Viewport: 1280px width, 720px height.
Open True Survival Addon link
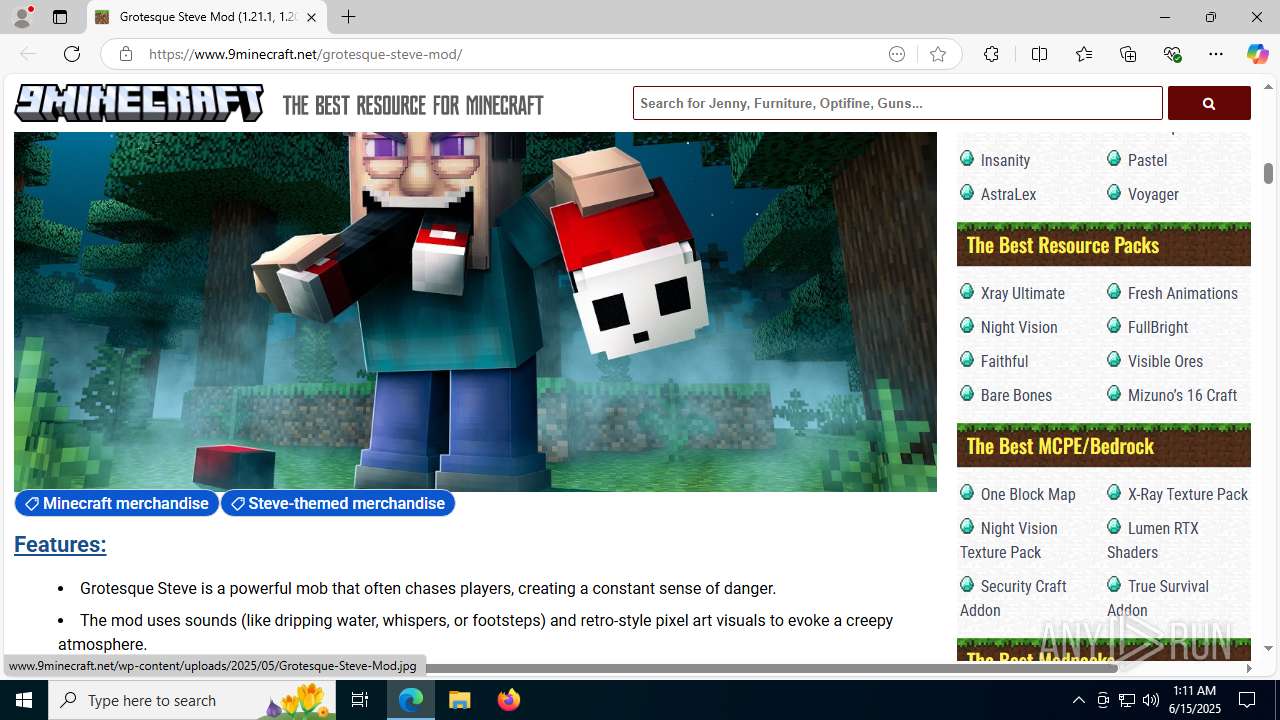pos(1158,598)
